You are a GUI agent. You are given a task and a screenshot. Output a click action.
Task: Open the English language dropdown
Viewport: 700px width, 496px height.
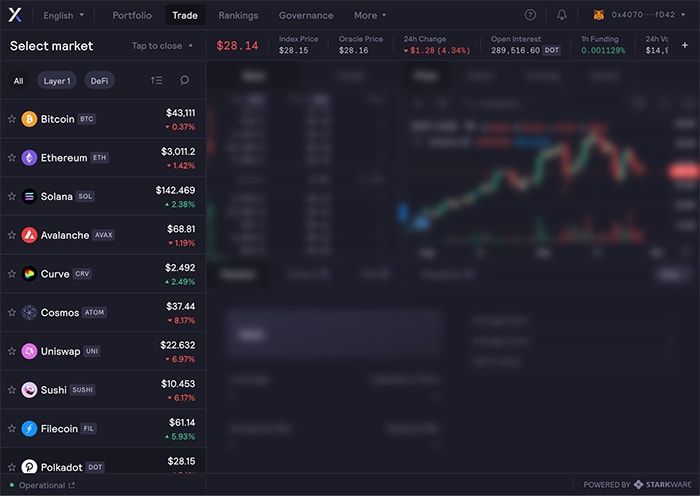pyautogui.click(x=63, y=15)
